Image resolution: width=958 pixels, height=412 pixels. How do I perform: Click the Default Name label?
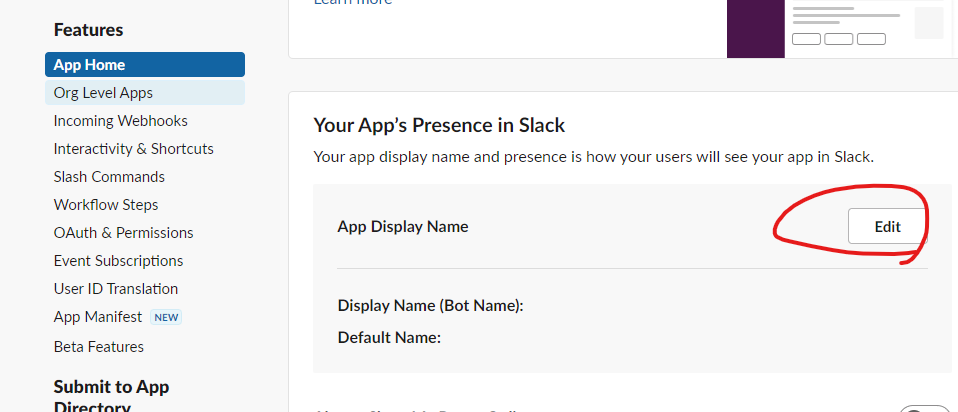[390, 337]
